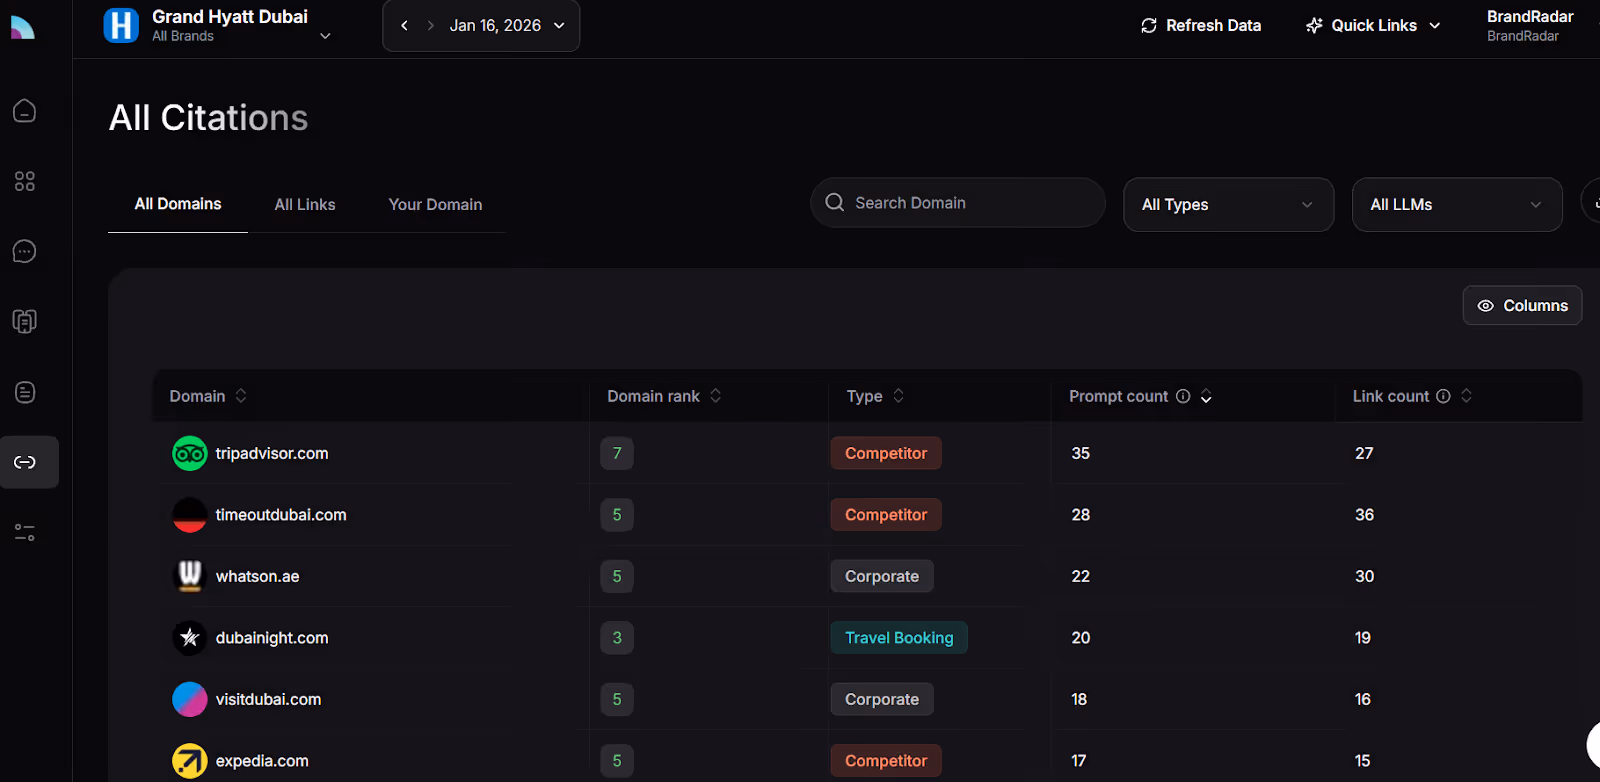This screenshot has width=1600, height=782.
Task: Click the tripadvisor.com owl logo
Action: (190, 454)
